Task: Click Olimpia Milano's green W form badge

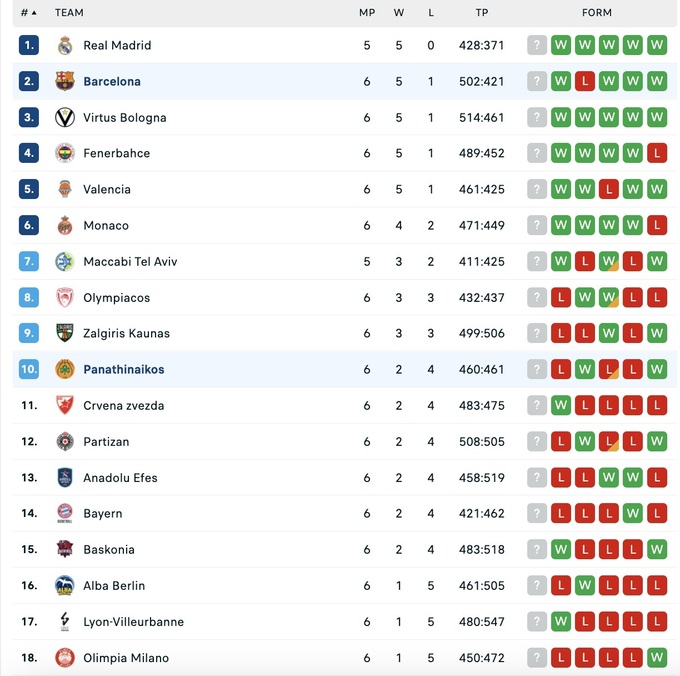Action: (x=657, y=657)
